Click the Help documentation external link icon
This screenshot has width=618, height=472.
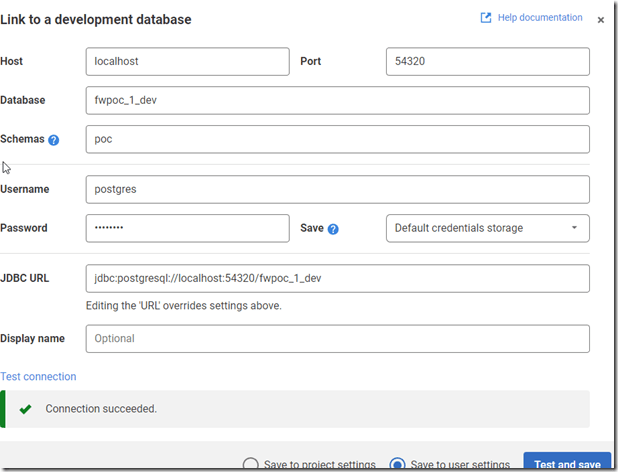(486, 18)
